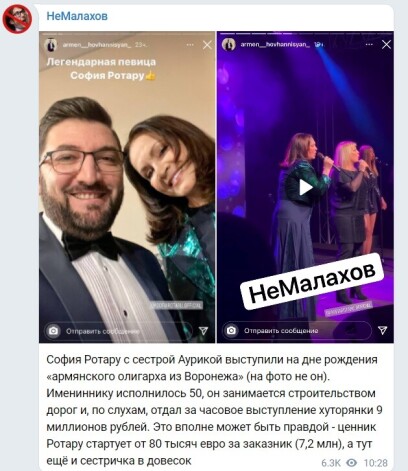
Task: Play the stage performance video
Action: [x=305, y=187]
